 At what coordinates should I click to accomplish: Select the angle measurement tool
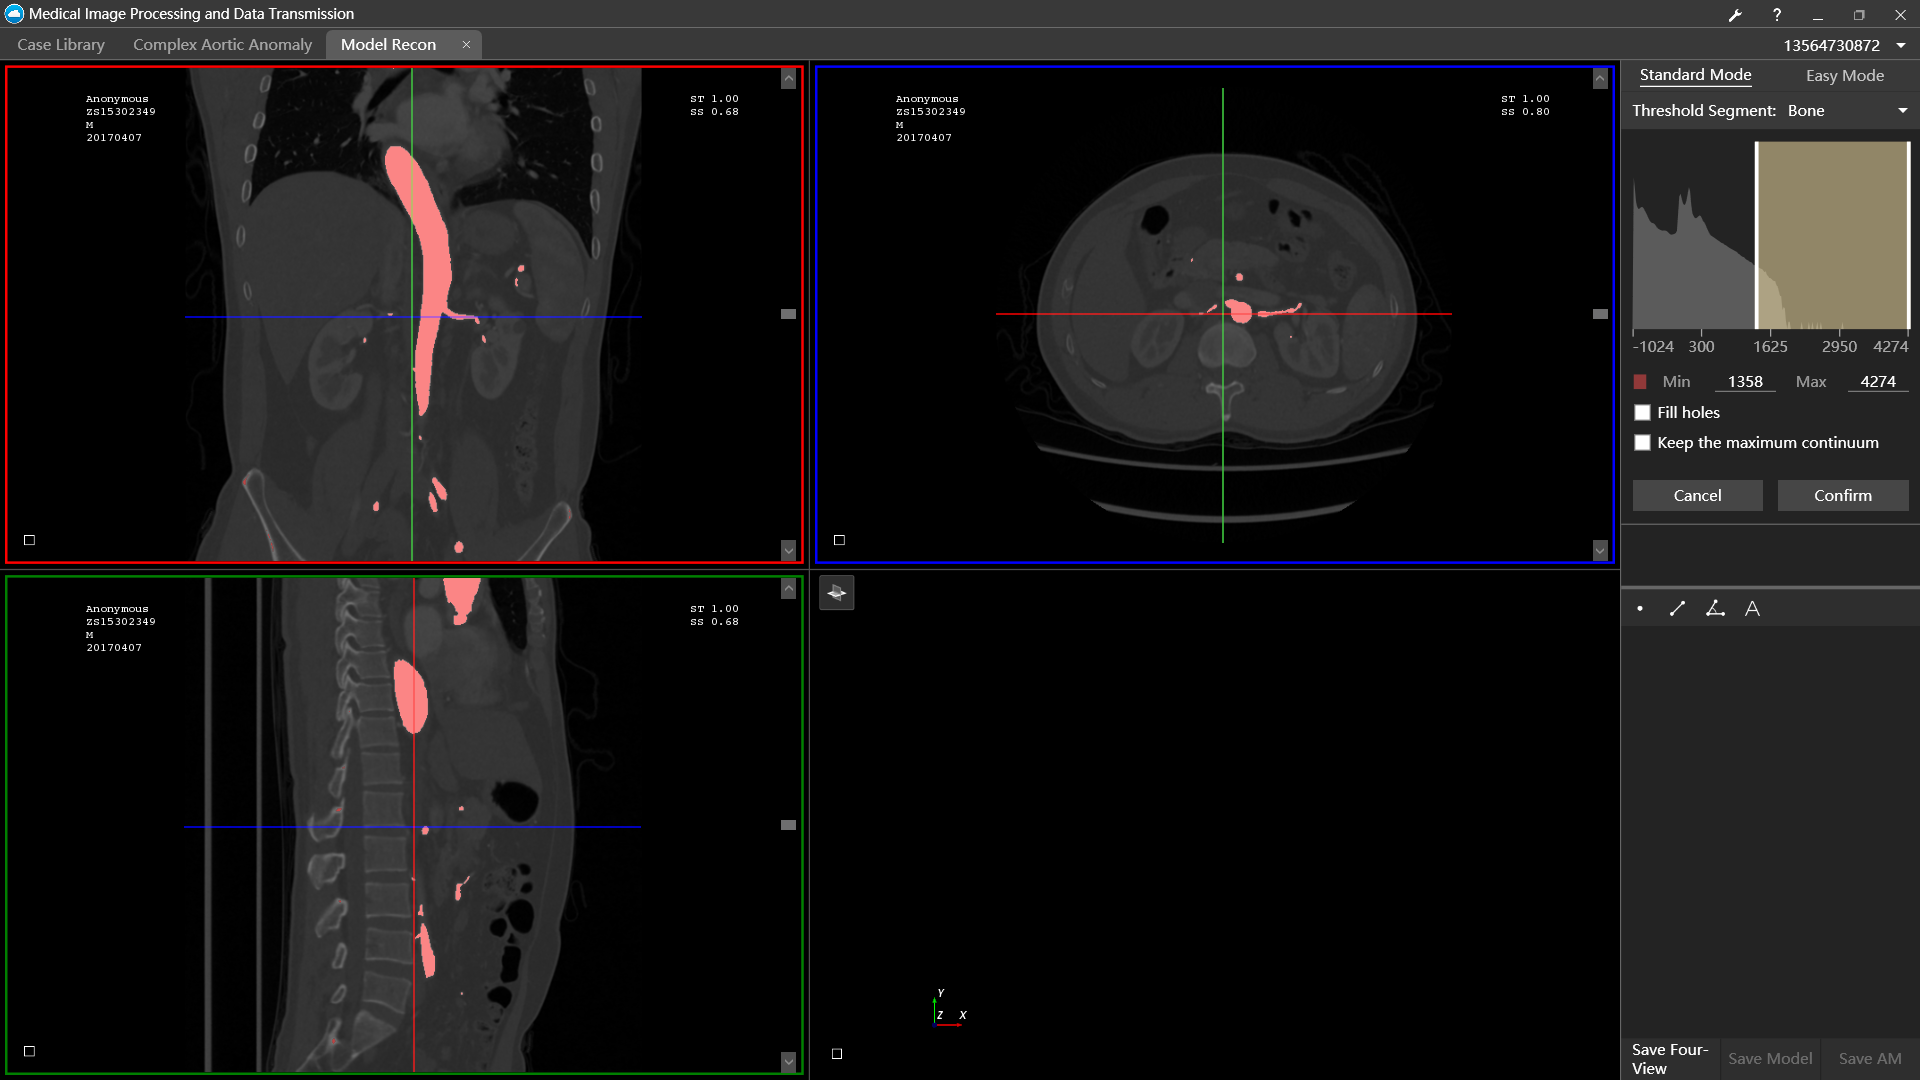pos(1715,609)
